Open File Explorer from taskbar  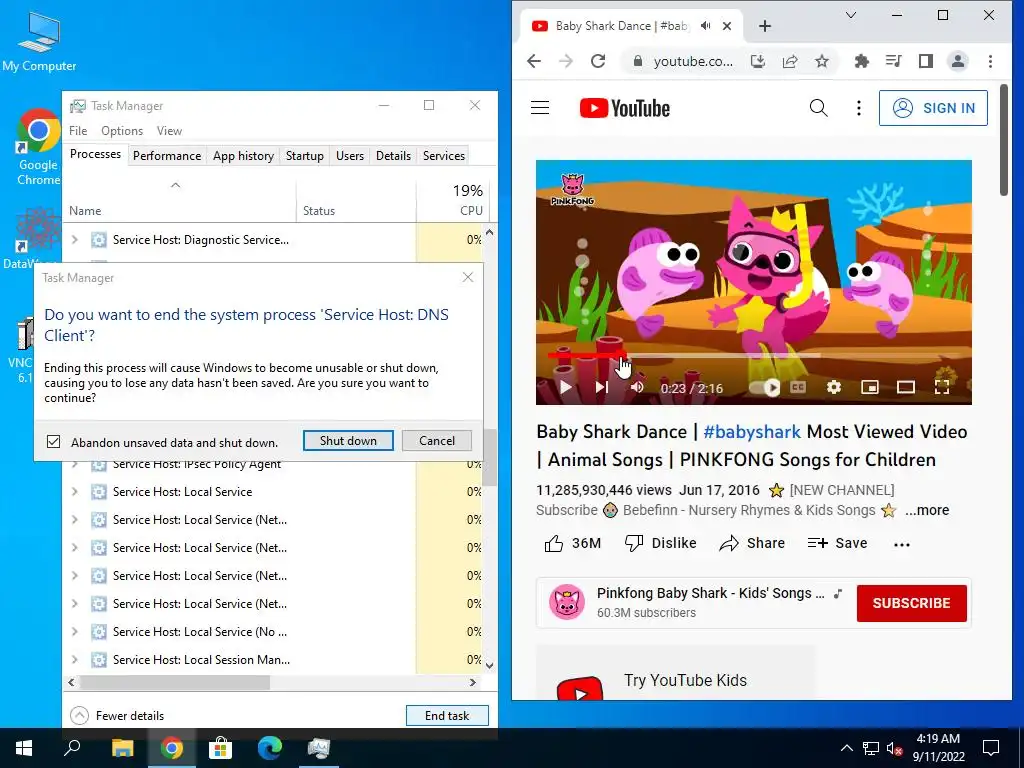click(x=122, y=748)
